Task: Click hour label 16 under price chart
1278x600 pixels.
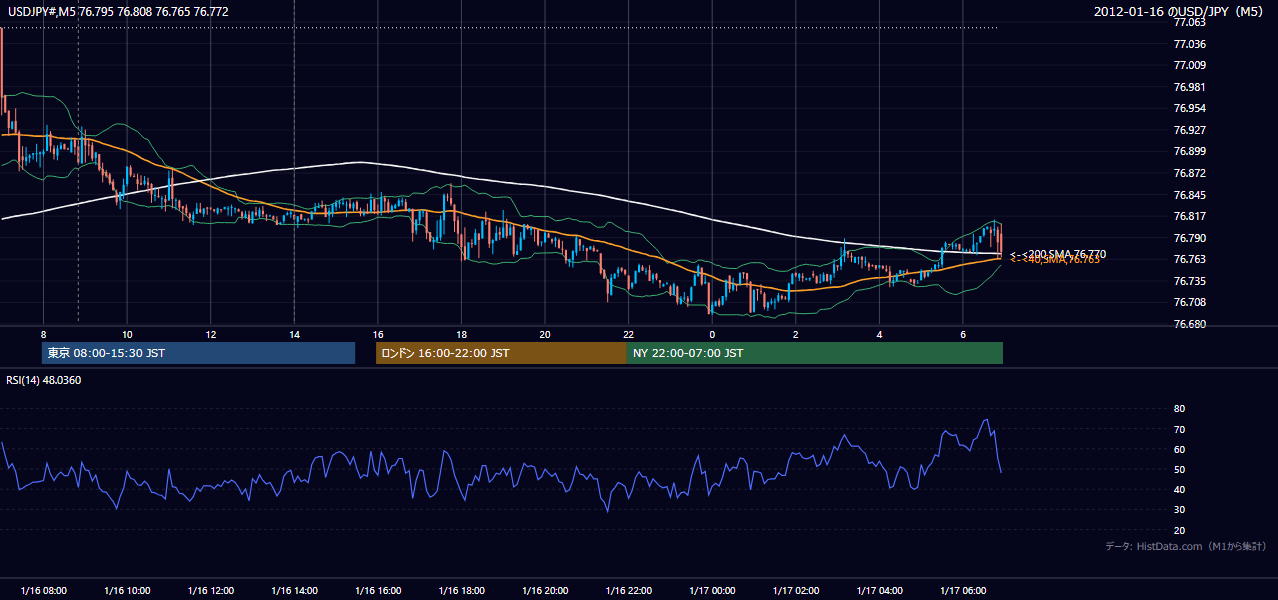Action: (377, 334)
